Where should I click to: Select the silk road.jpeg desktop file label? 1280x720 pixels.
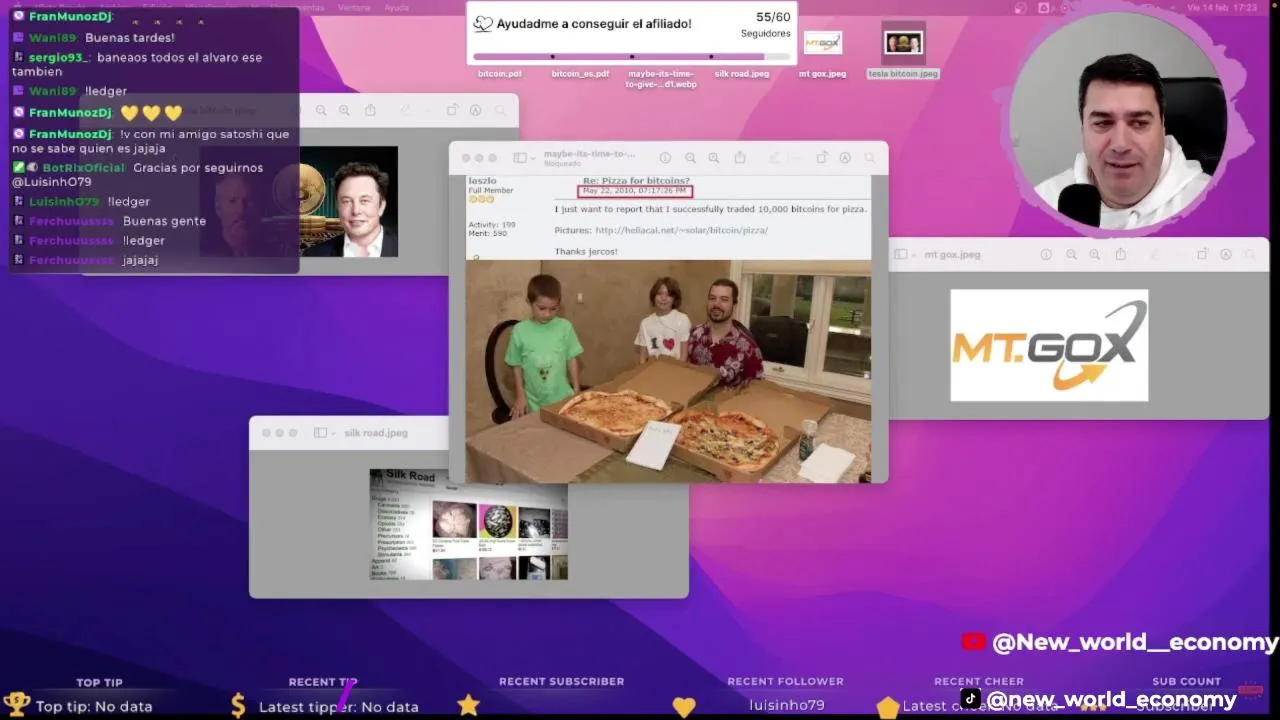(x=742, y=74)
